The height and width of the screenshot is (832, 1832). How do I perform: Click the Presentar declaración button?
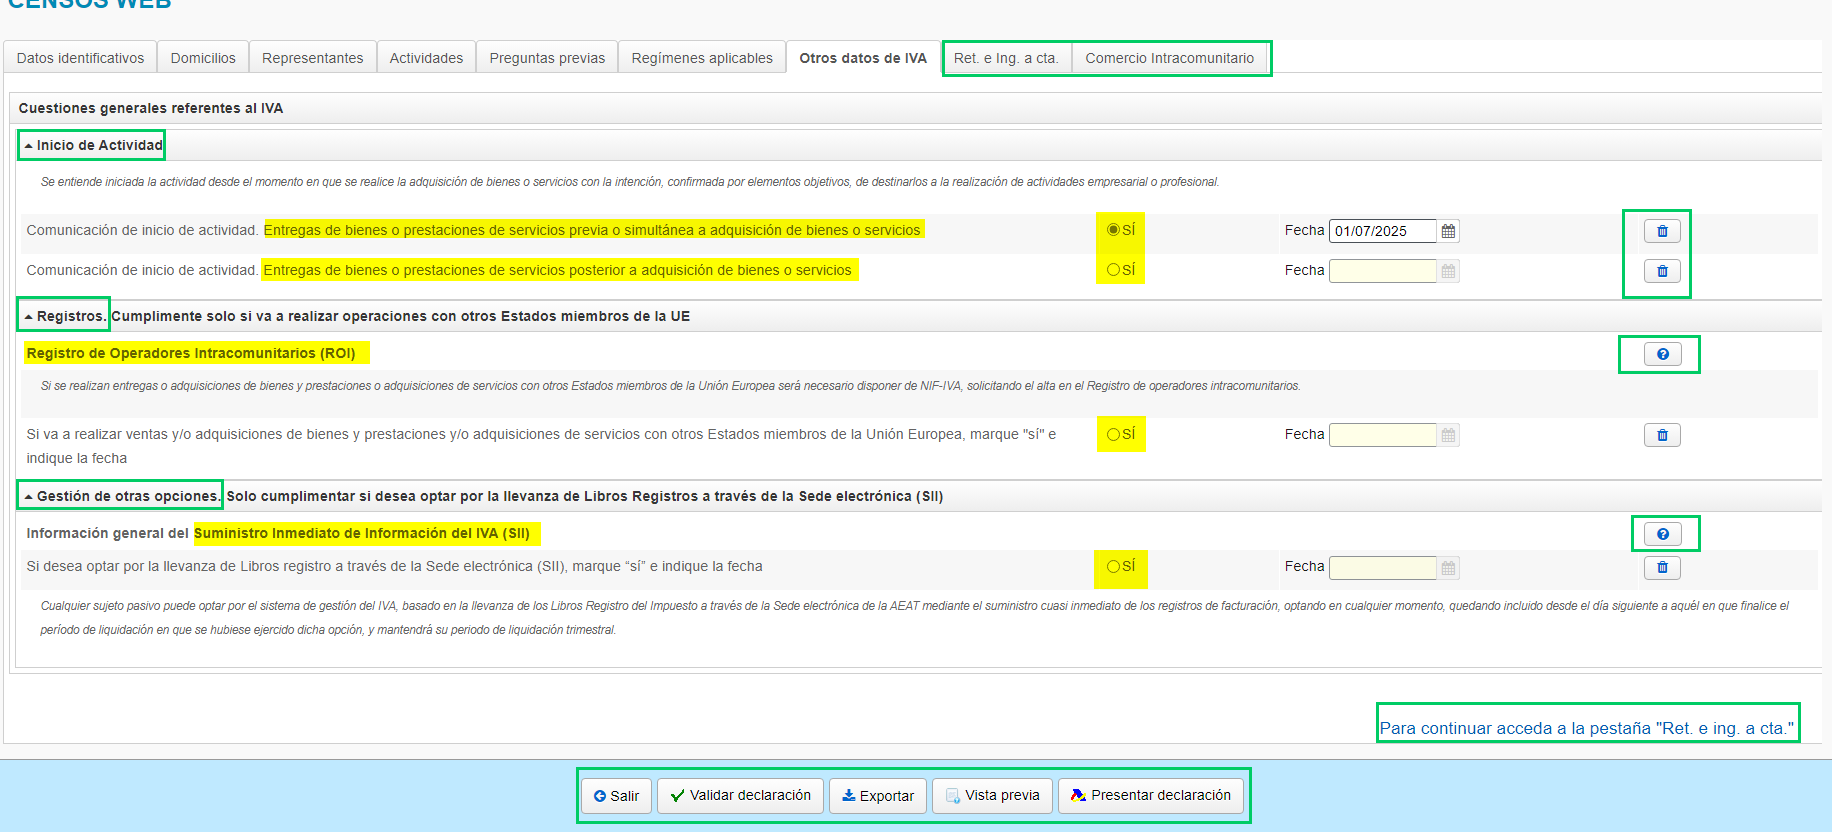pyautogui.click(x=1151, y=796)
